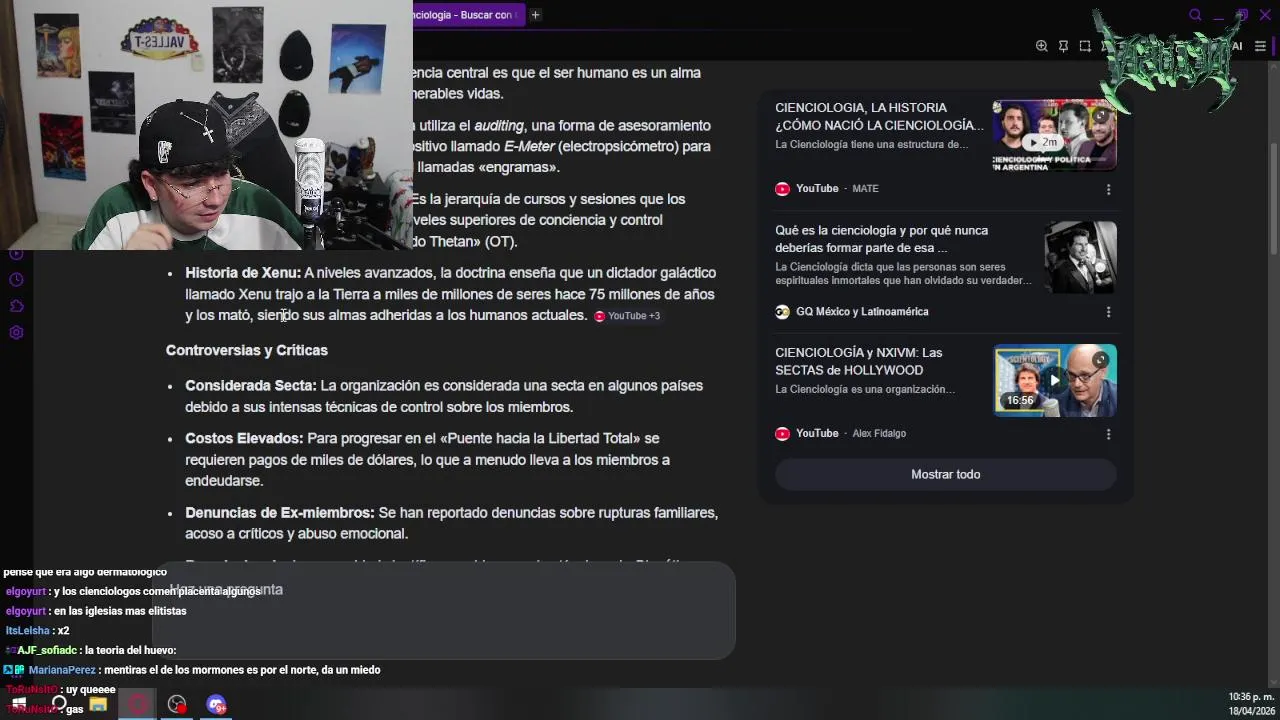This screenshot has width=1280, height=720.
Task: Click the zoom-in magnifier toolbar icon
Action: pos(1041,46)
